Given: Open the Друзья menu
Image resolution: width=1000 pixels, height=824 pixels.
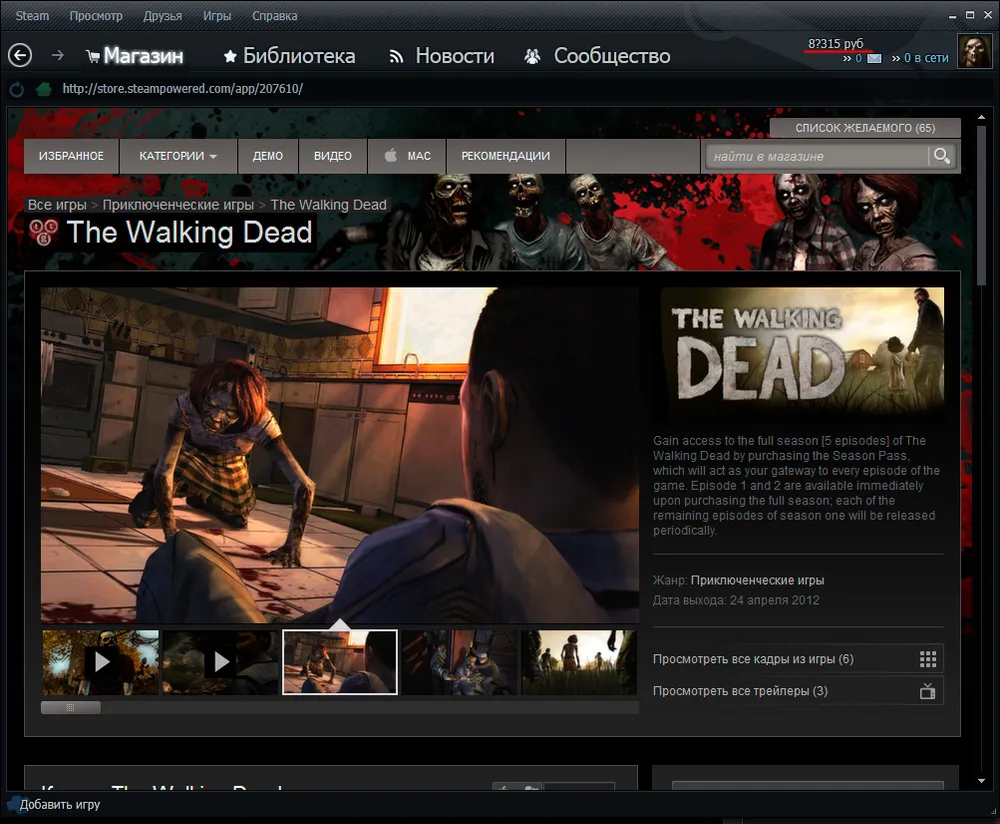Looking at the screenshot, I should click(x=162, y=16).
